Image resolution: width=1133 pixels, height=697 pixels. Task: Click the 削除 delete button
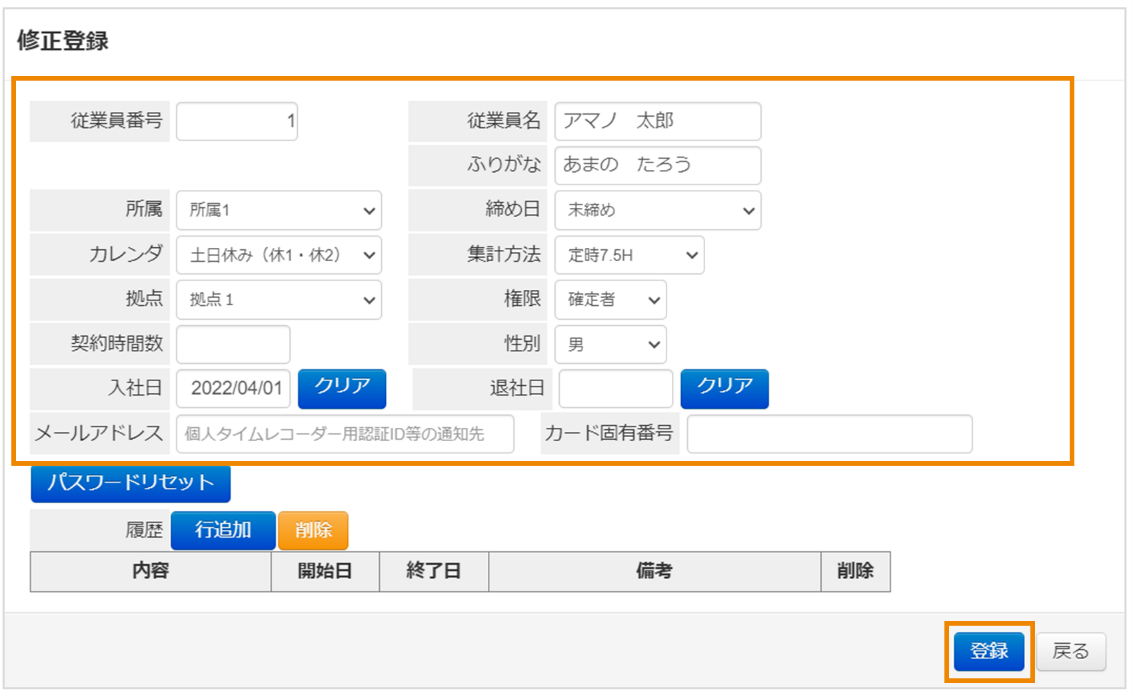(315, 530)
